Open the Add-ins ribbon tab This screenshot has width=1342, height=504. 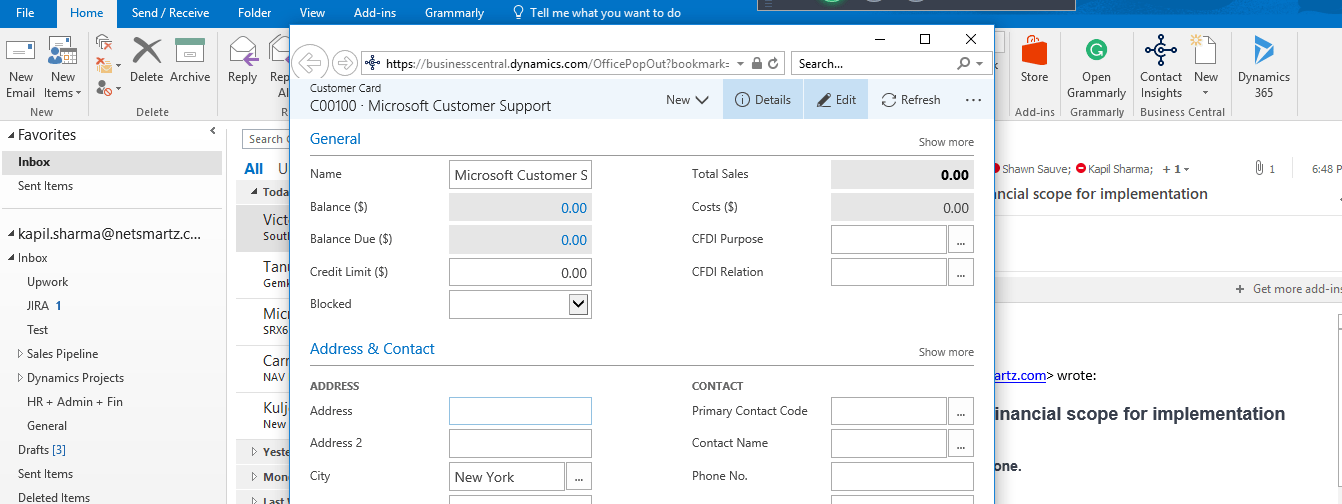(374, 13)
